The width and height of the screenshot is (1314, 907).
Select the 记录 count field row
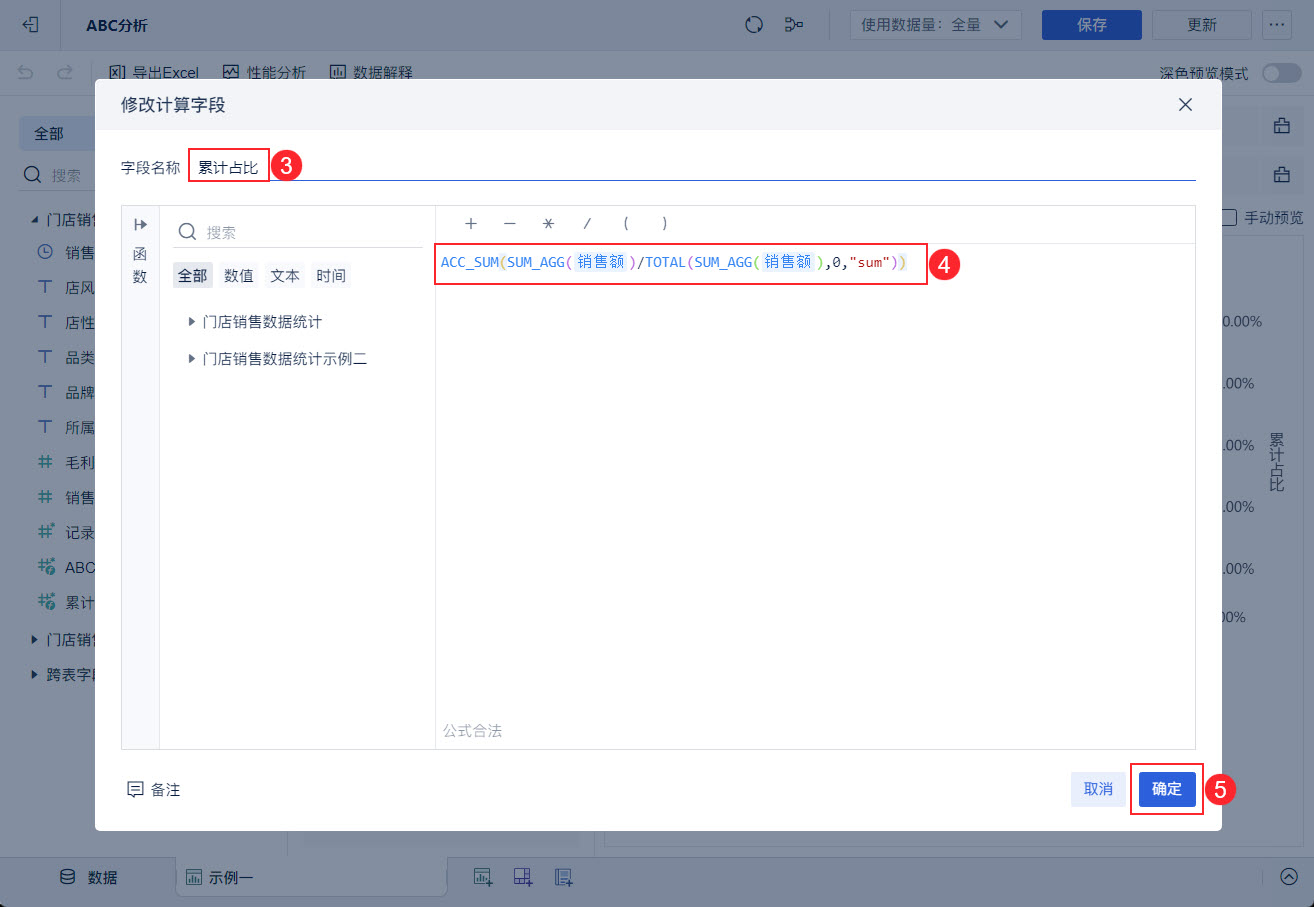click(66, 532)
